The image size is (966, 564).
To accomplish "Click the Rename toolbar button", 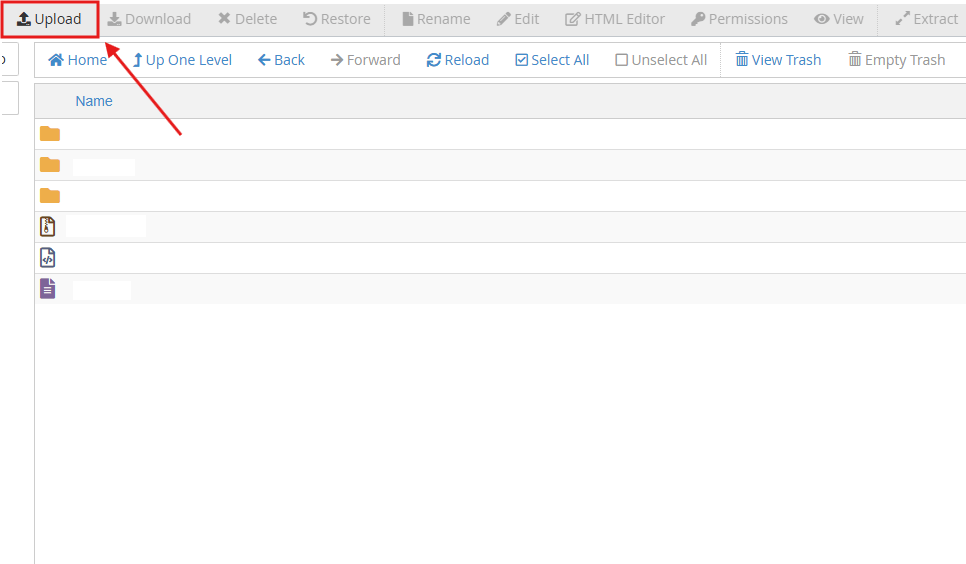I will pos(436,19).
